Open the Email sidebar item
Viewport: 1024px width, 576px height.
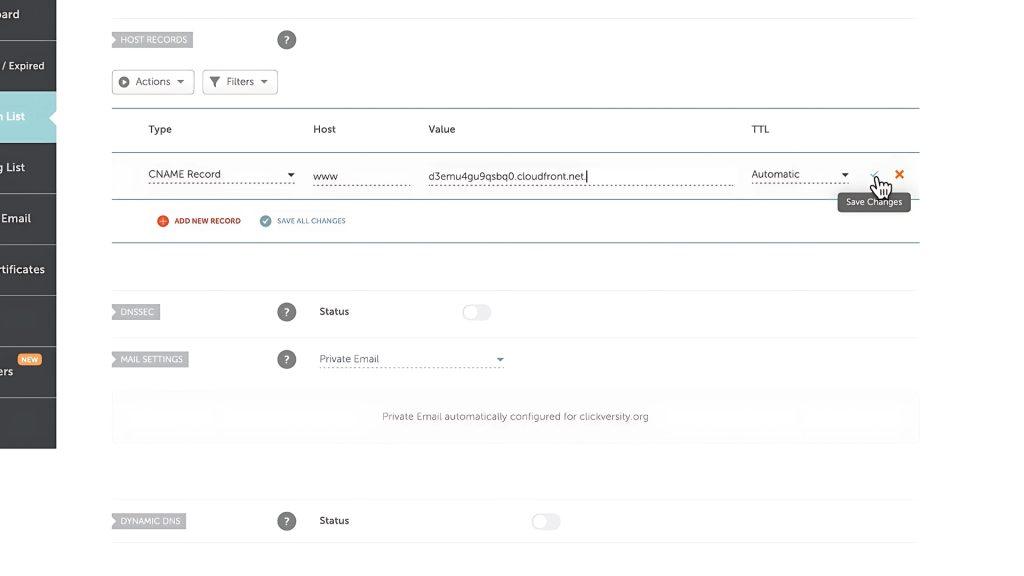coord(28,219)
